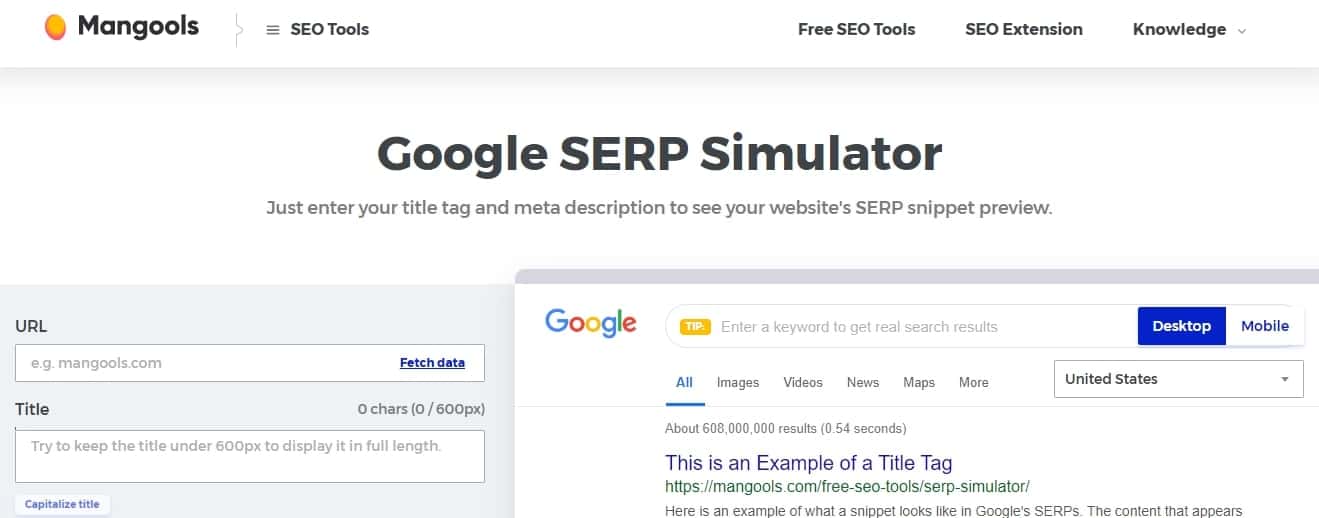1319x518 pixels.
Task: Click the example title tag link
Action: pos(808,463)
